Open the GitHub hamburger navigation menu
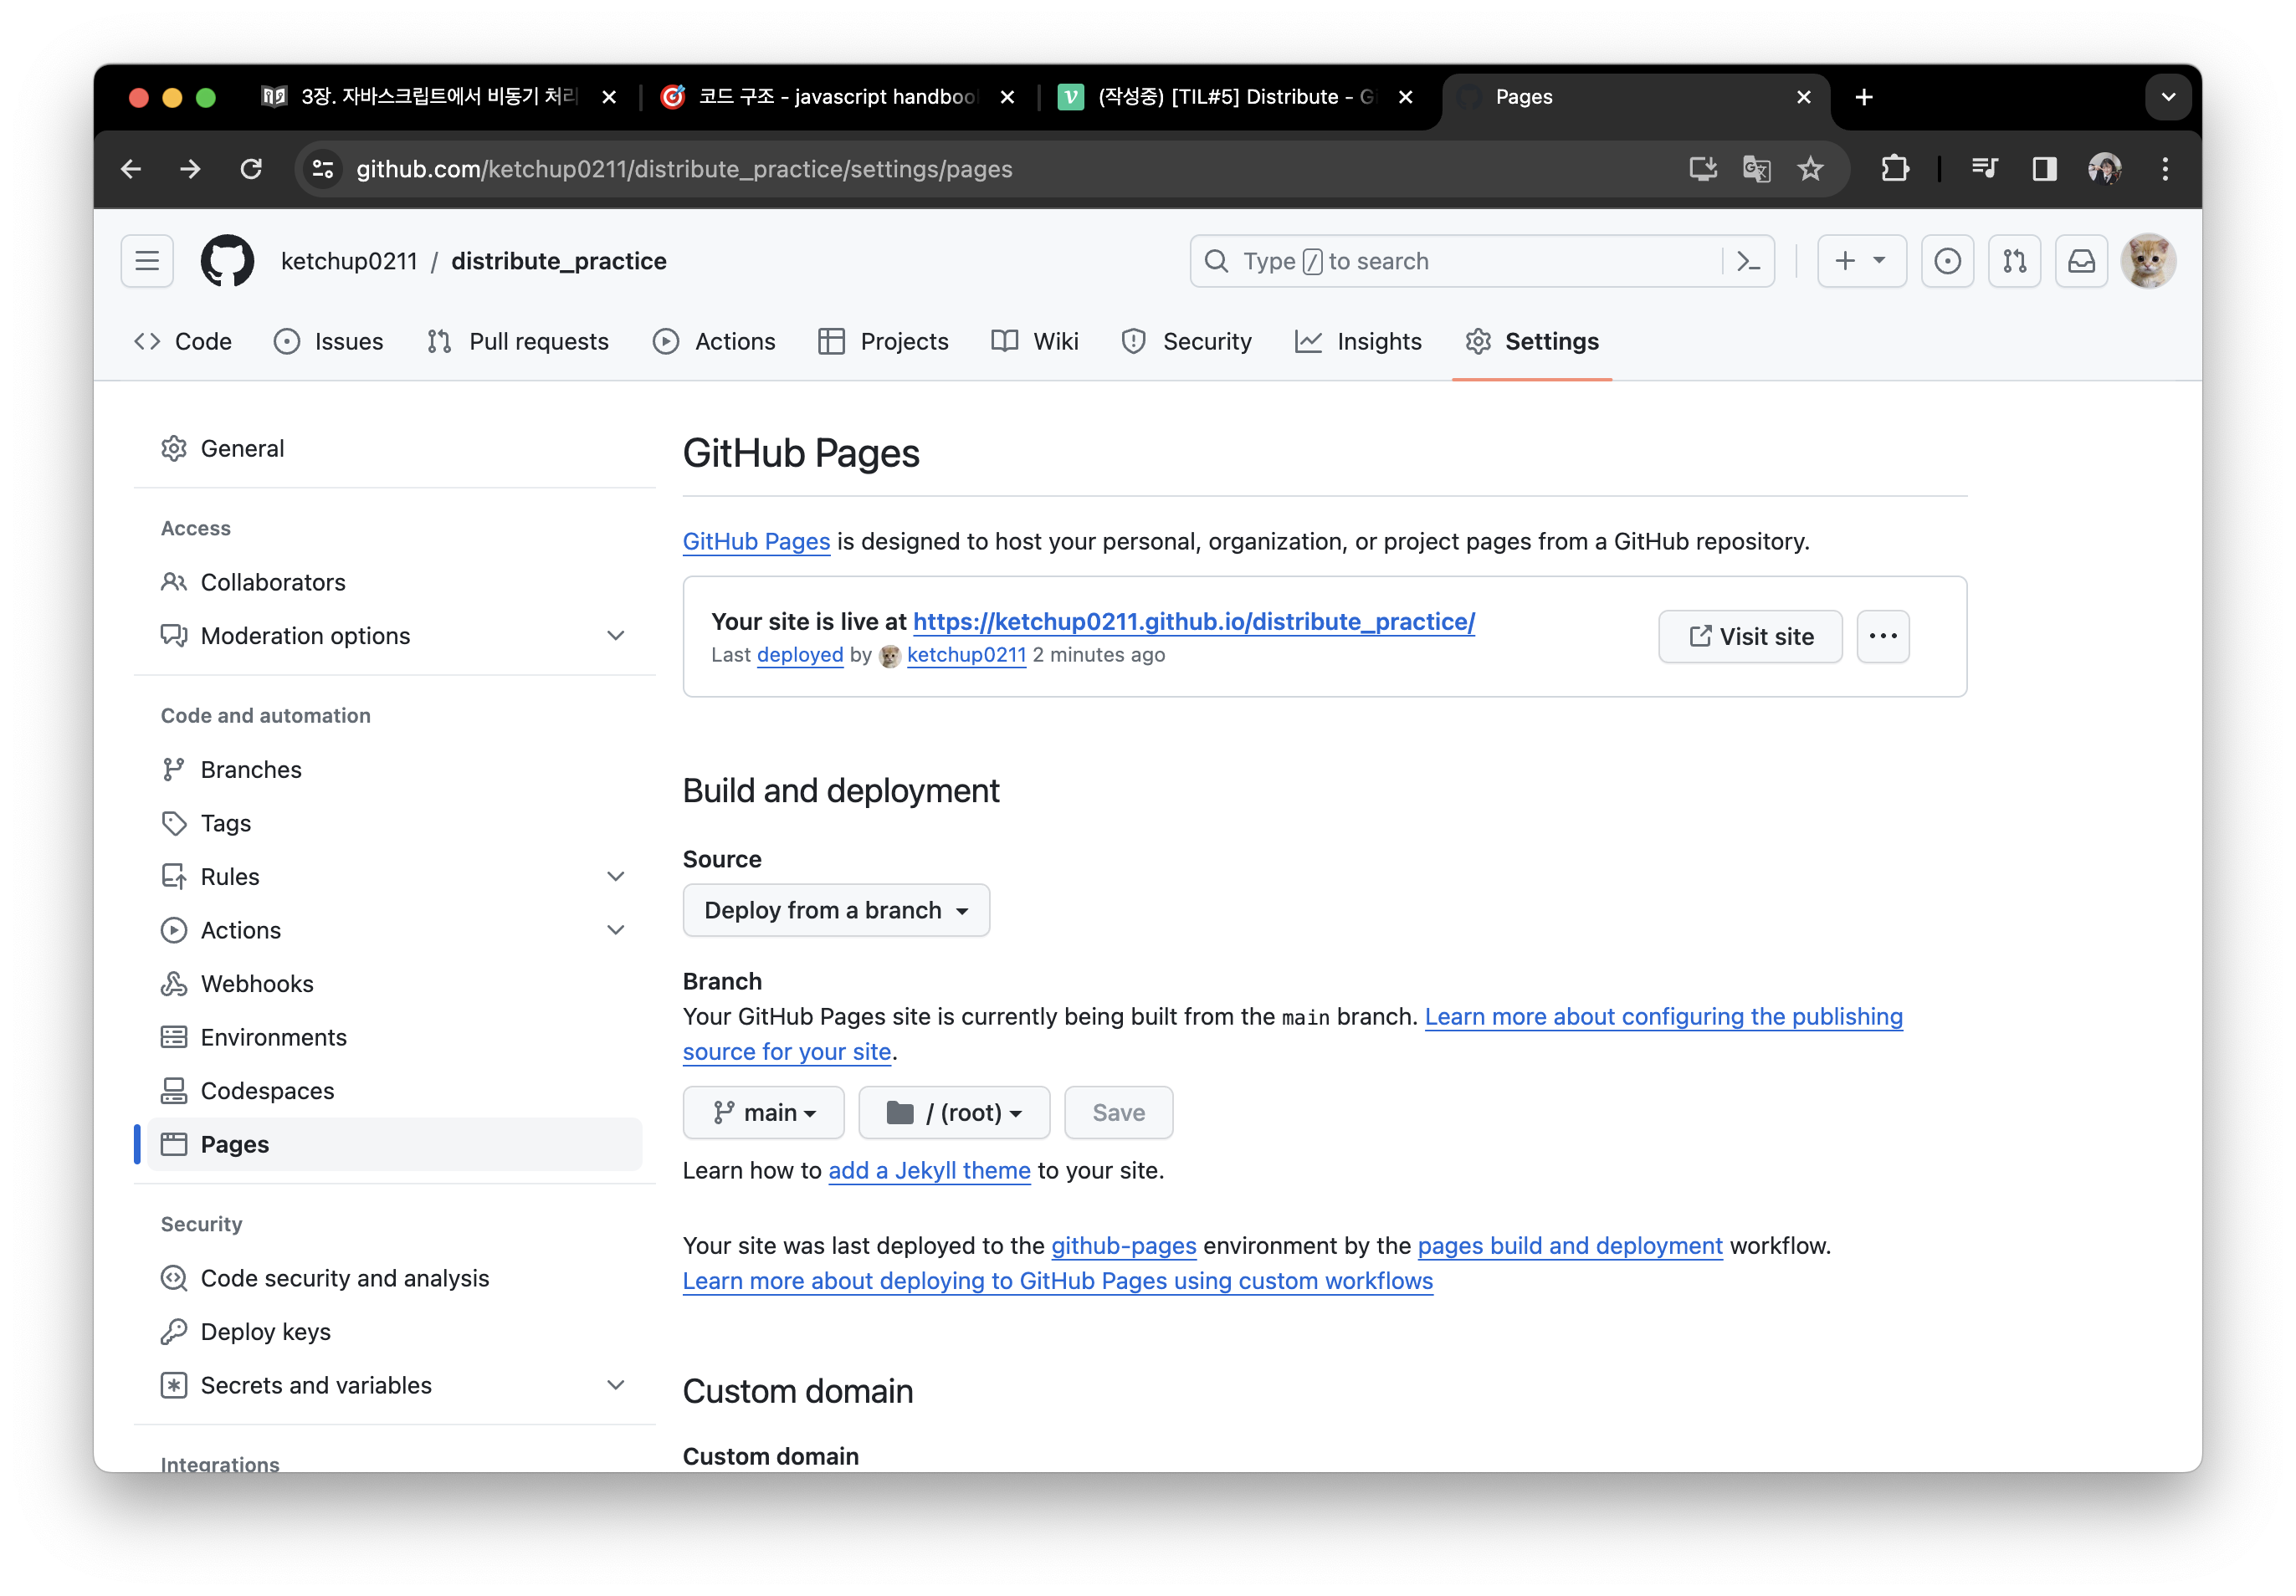Screen dimensions: 2296x1596 147,261
